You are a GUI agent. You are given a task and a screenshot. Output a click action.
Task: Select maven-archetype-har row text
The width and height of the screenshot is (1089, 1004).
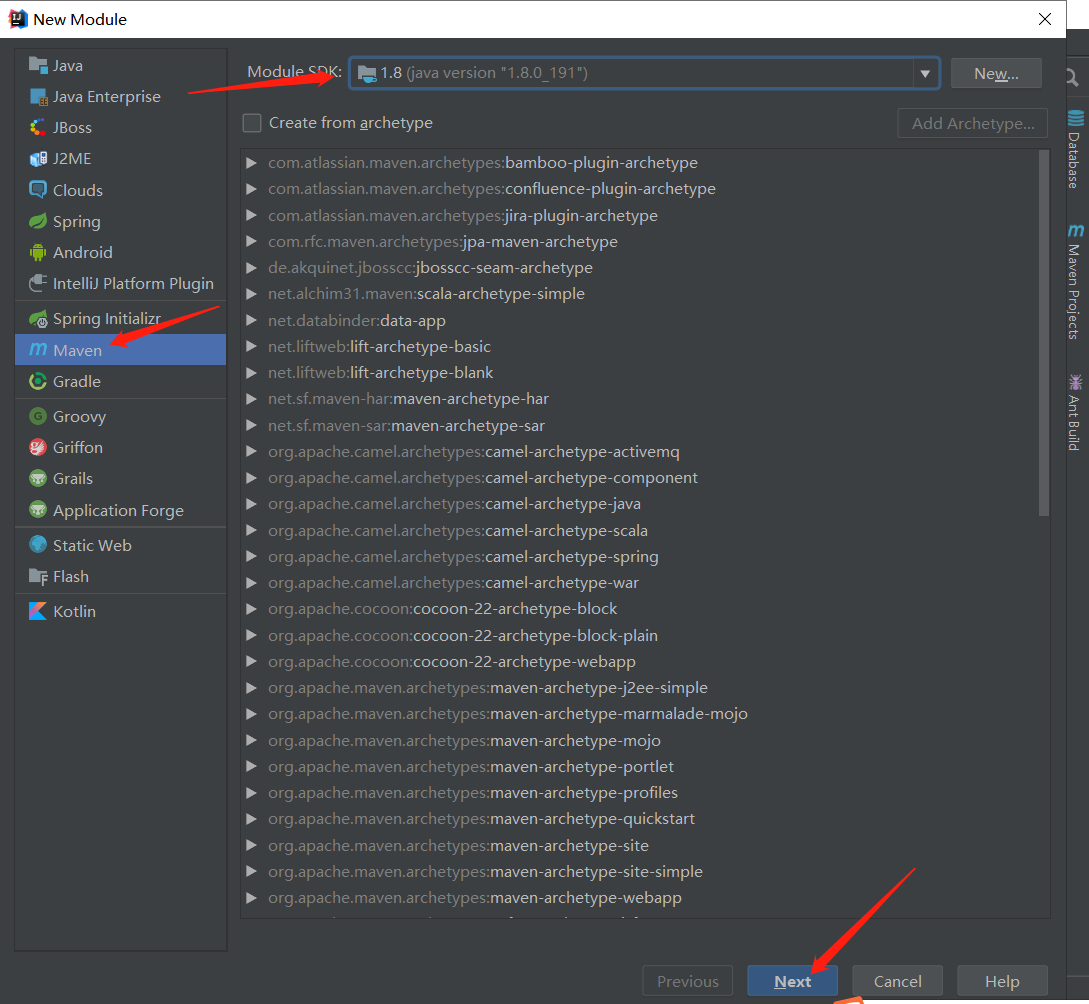pos(408,399)
